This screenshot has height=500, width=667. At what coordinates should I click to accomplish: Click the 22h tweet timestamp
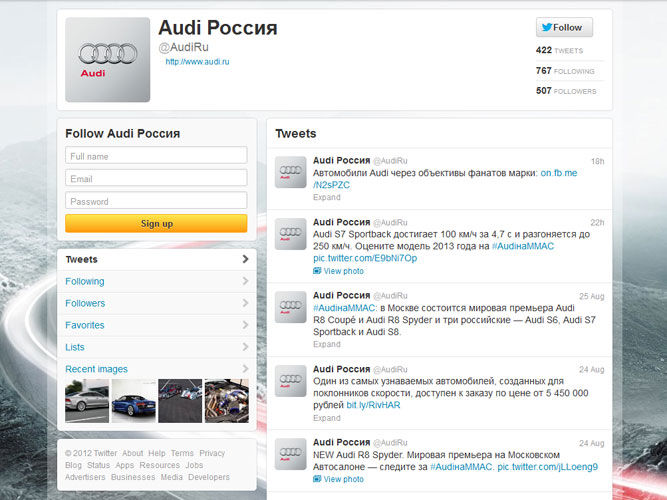(x=597, y=223)
